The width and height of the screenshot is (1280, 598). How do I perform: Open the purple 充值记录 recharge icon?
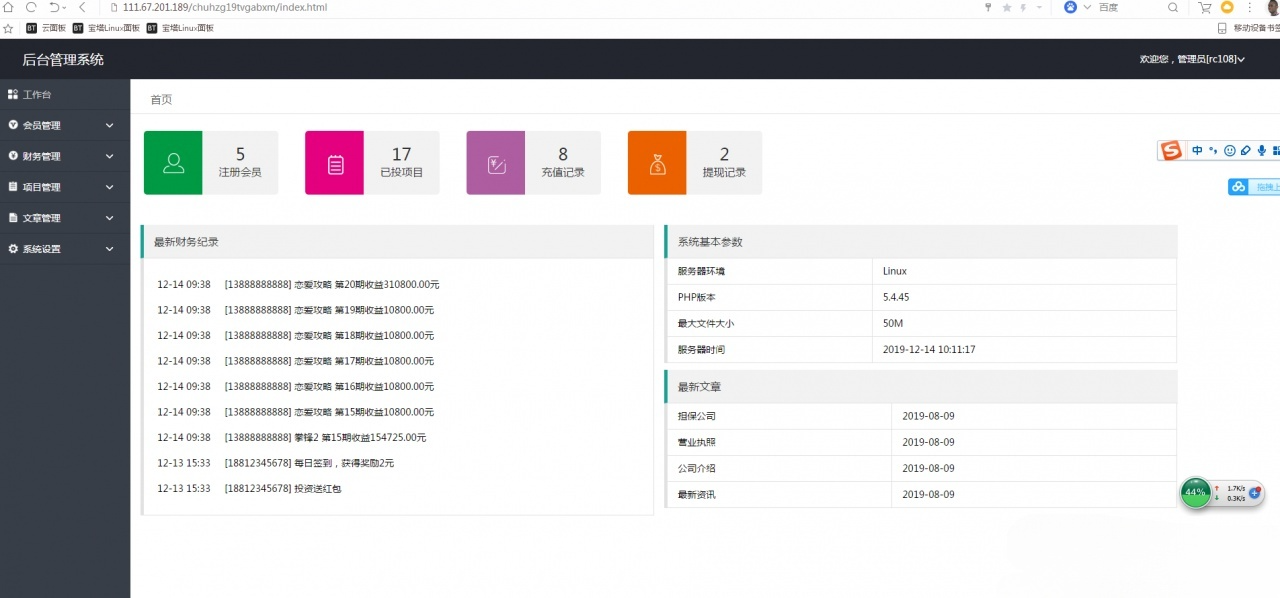pos(495,162)
